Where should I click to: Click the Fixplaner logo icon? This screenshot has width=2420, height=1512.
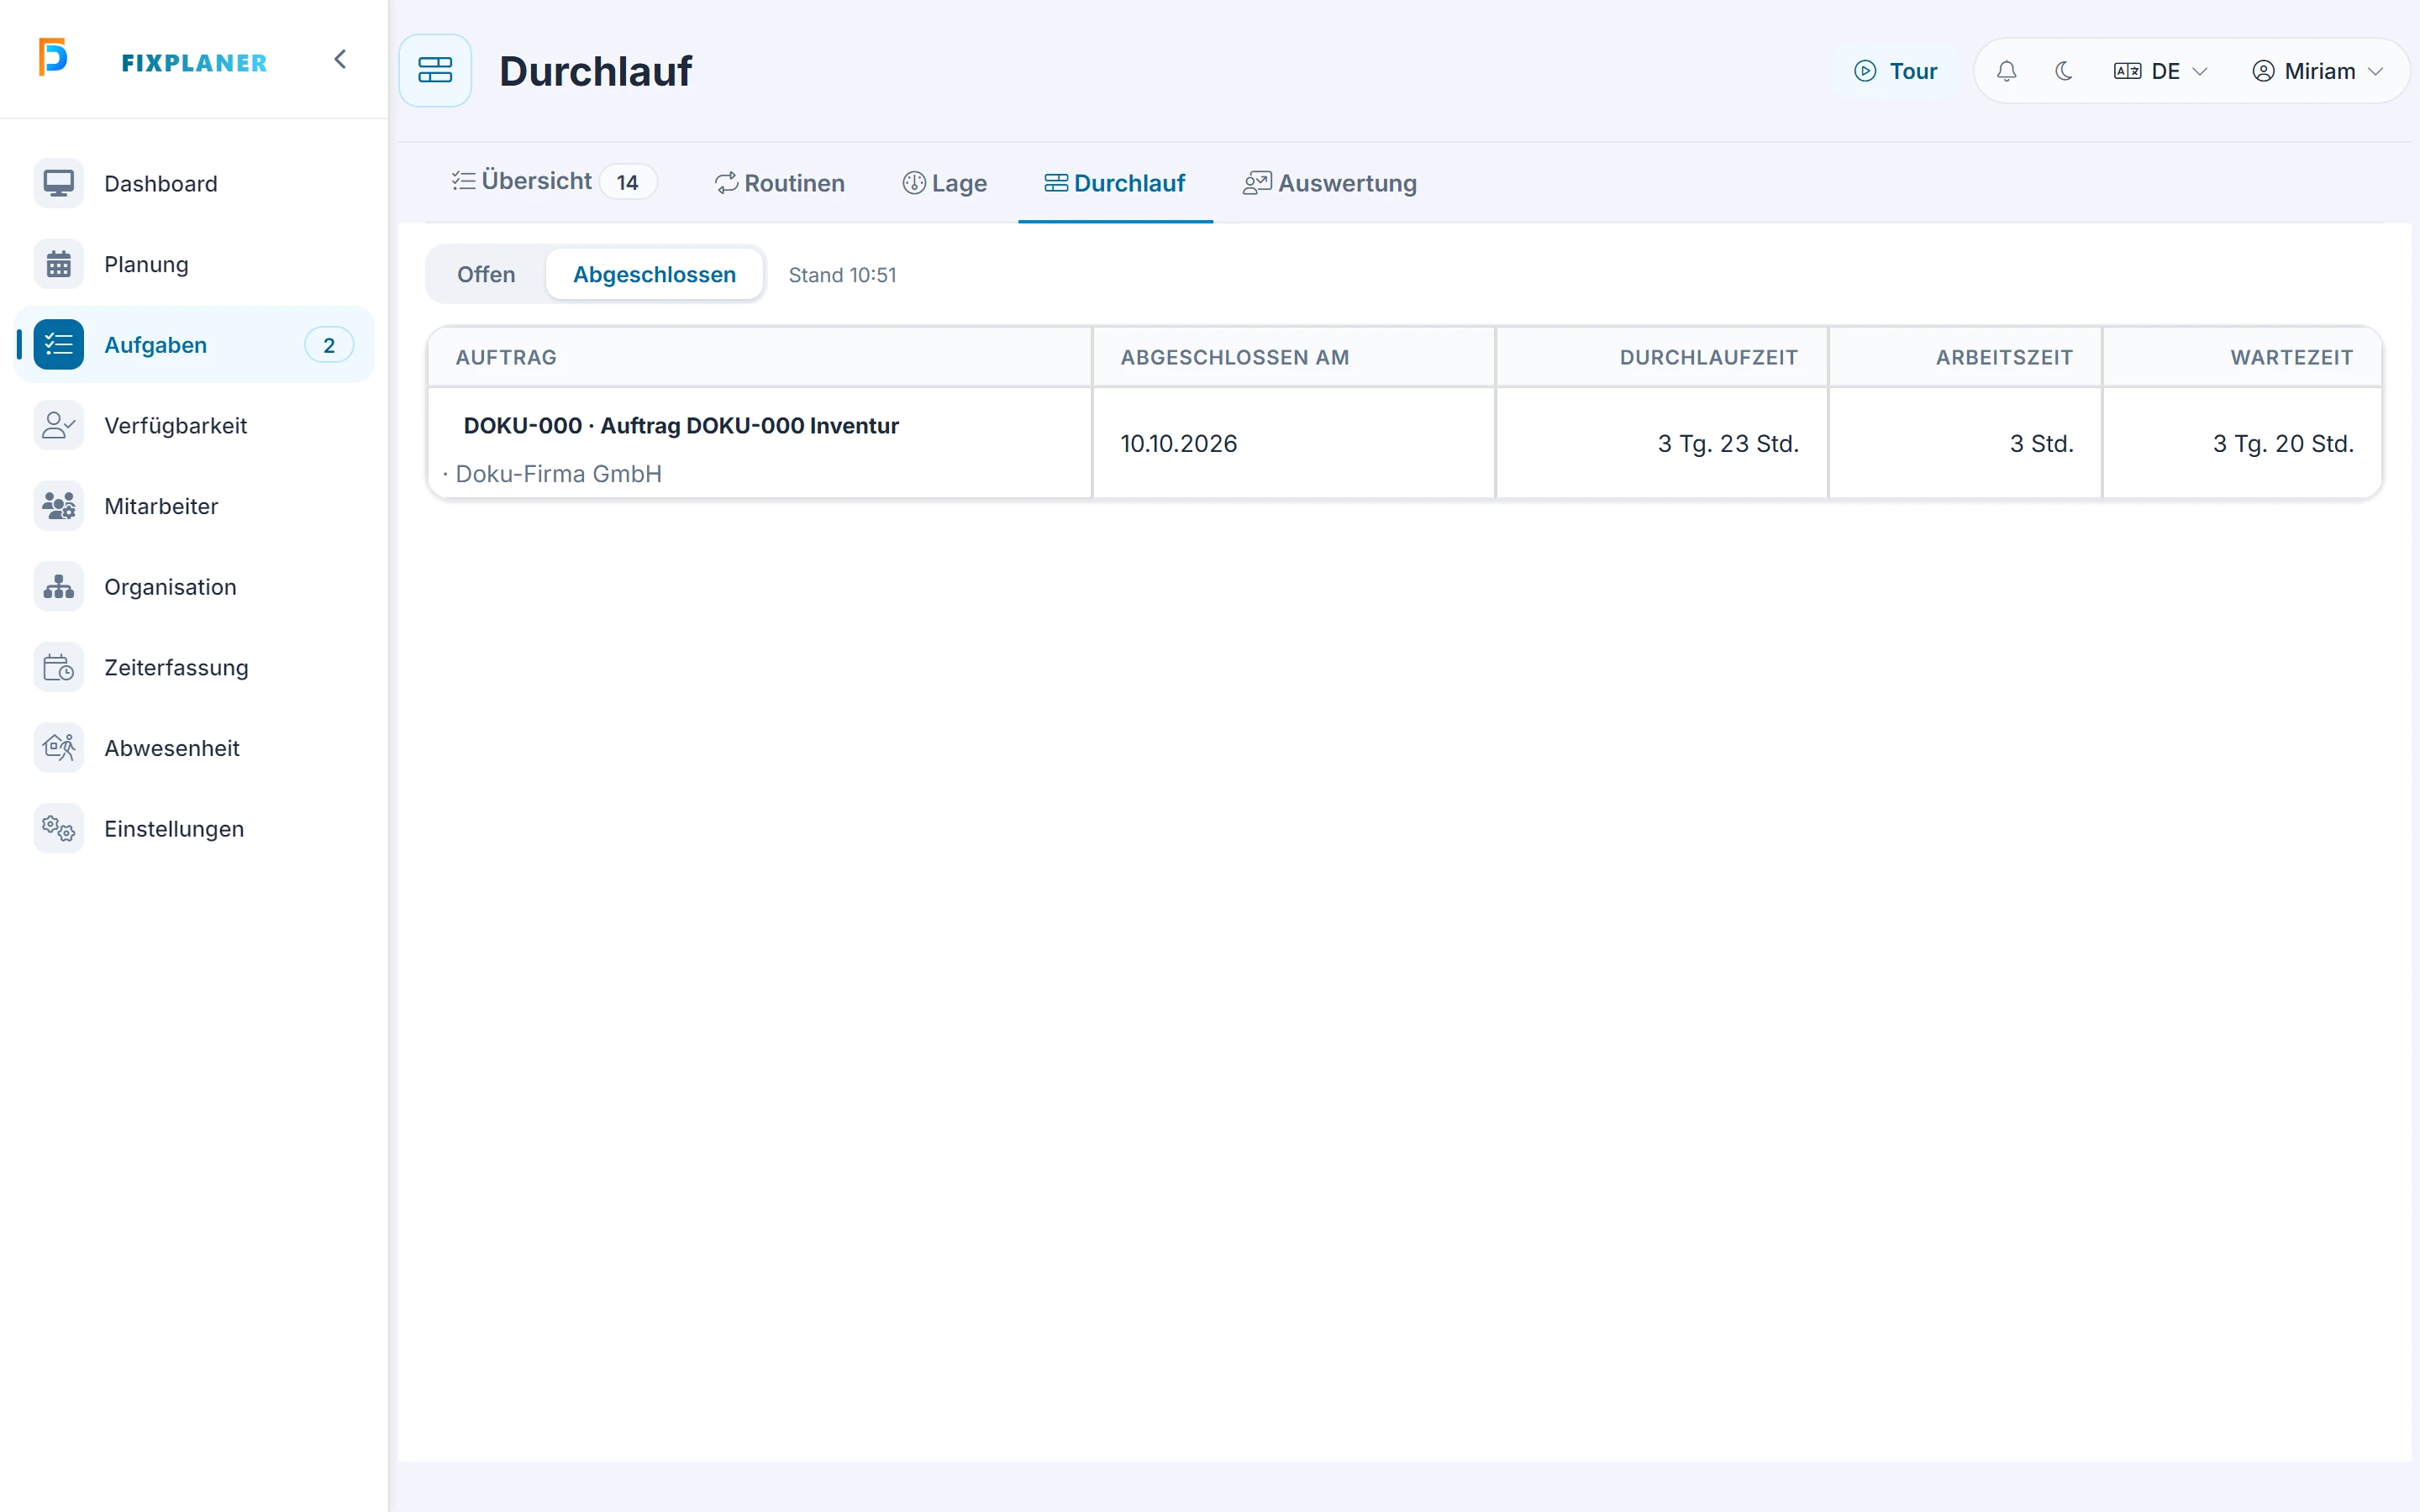[53, 57]
